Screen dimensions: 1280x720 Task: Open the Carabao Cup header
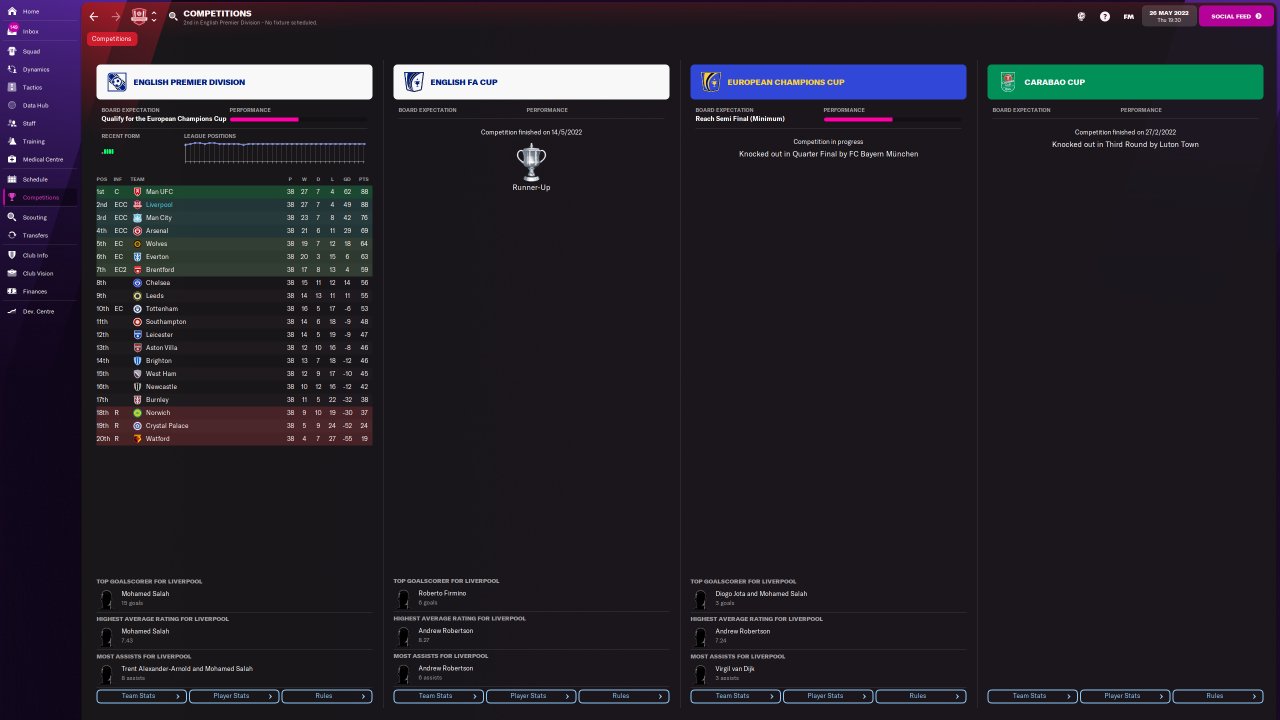click(1125, 82)
